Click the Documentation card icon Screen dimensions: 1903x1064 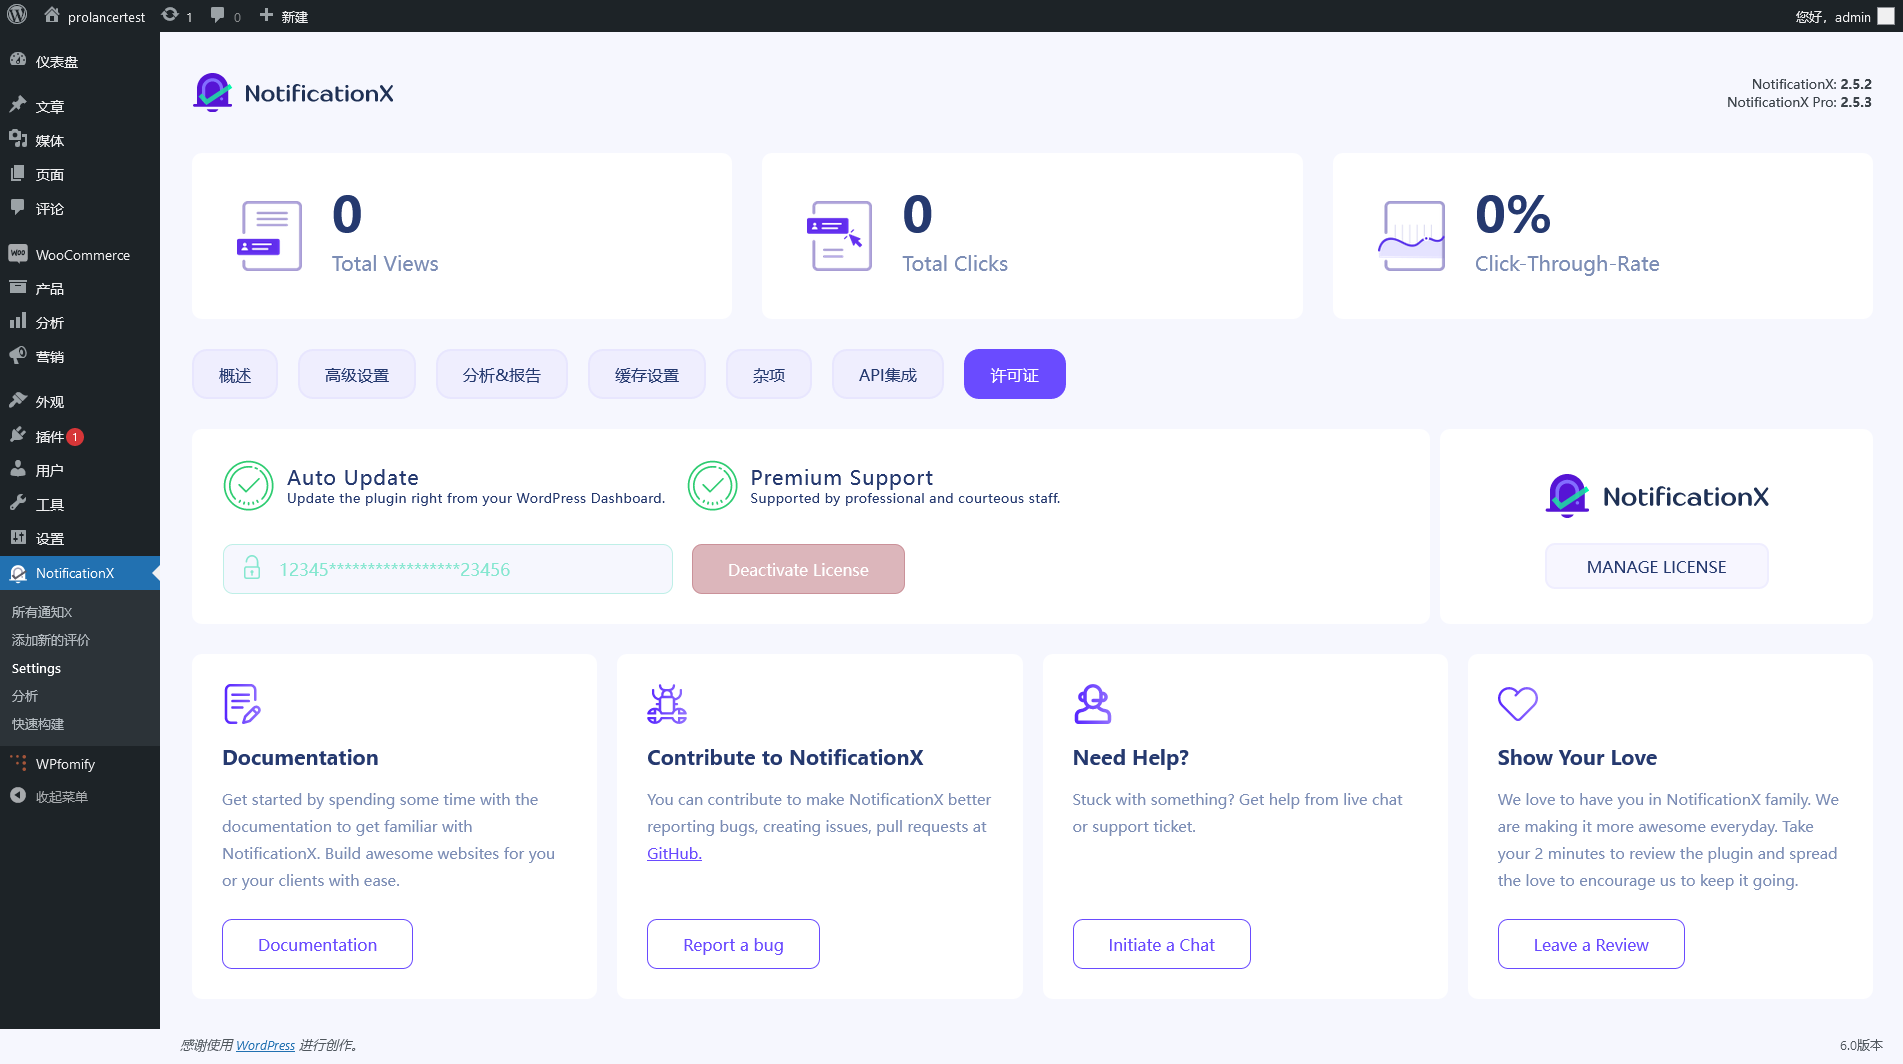(x=242, y=704)
